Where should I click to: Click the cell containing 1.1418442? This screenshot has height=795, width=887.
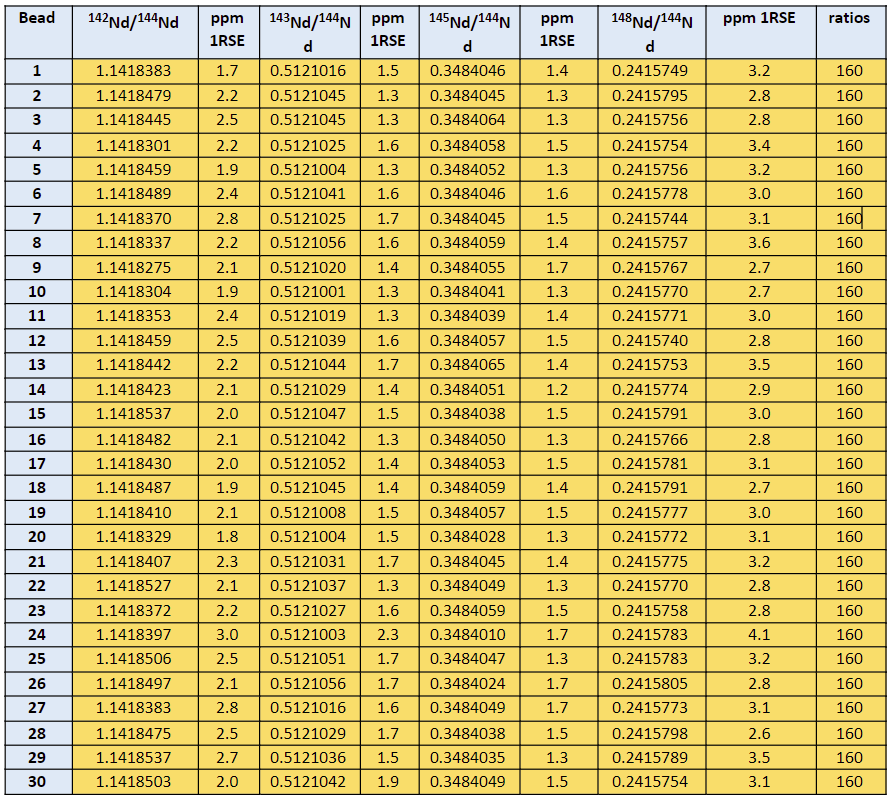tap(135, 364)
